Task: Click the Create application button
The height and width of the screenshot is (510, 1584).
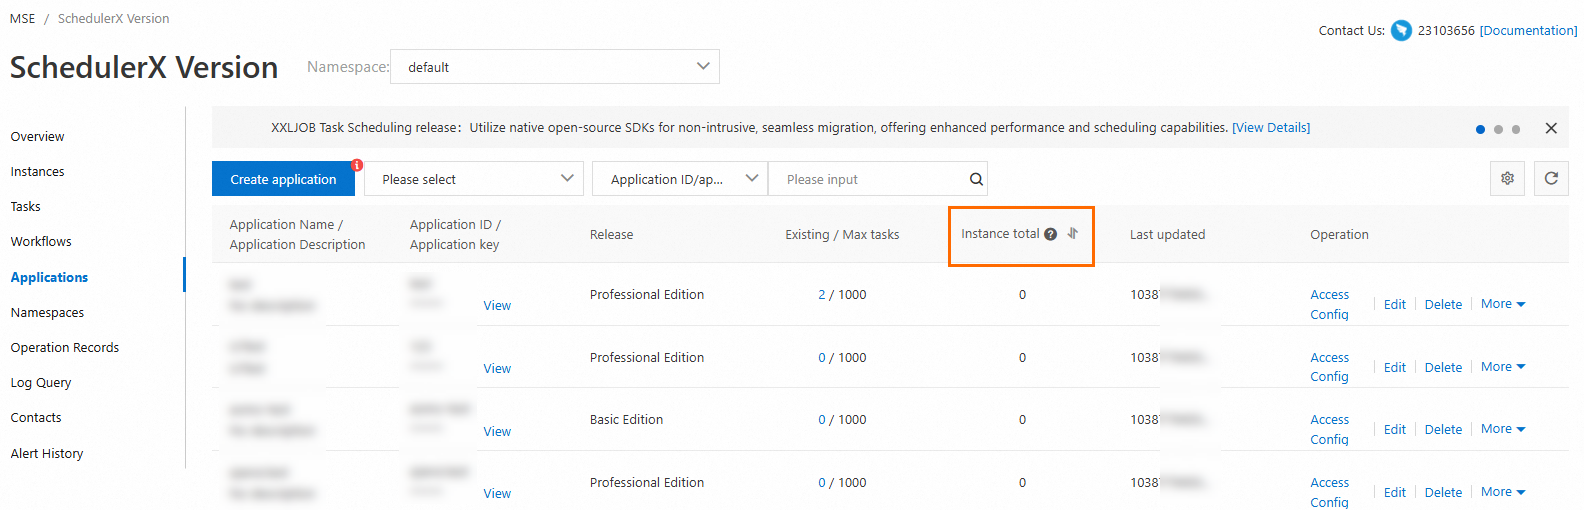Action: [283, 180]
